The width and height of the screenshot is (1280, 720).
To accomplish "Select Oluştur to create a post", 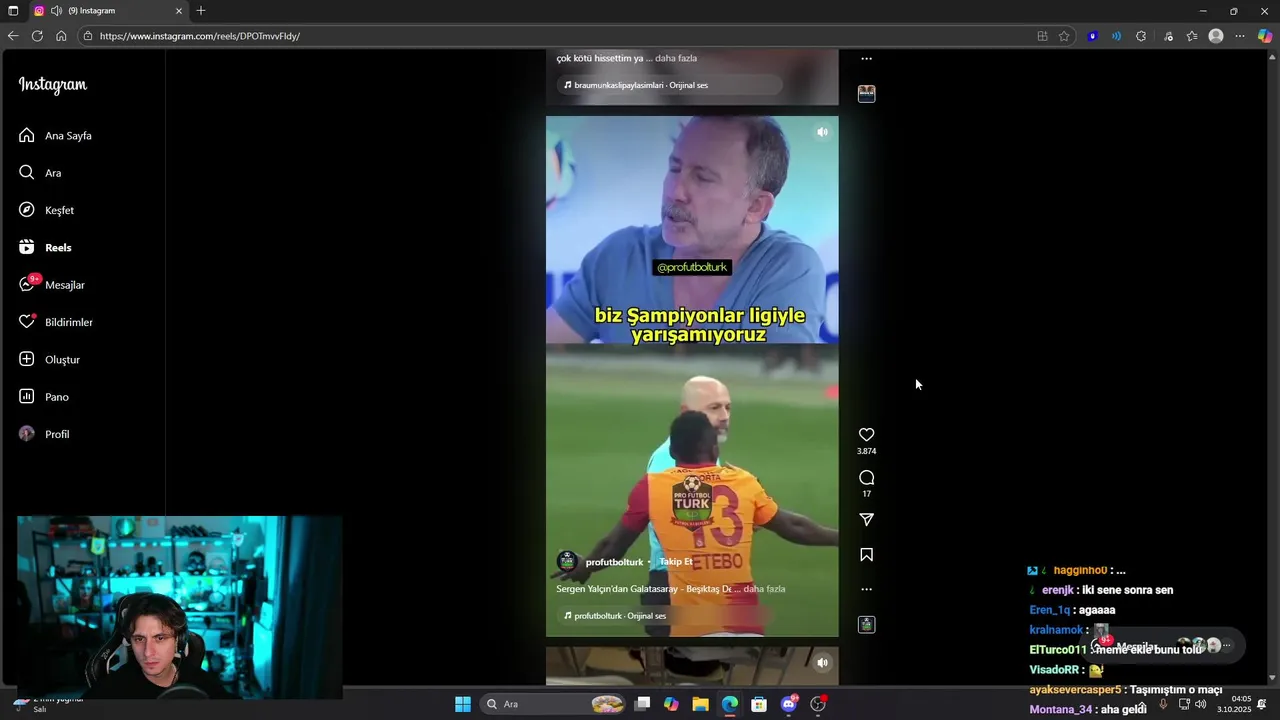I will pyautogui.click(x=49, y=359).
